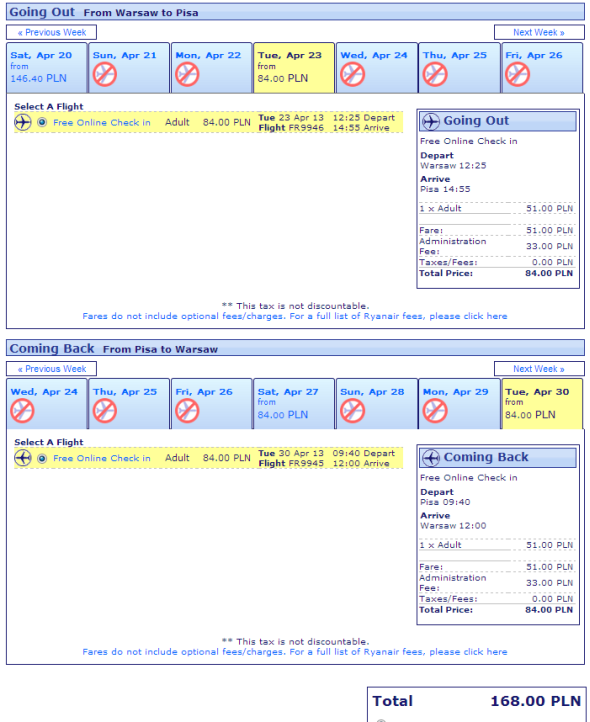The width and height of the screenshot is (590, 722).
Task: Click Warsaw 12:00 in Coming Back summary
Action: tap(453, 526)
